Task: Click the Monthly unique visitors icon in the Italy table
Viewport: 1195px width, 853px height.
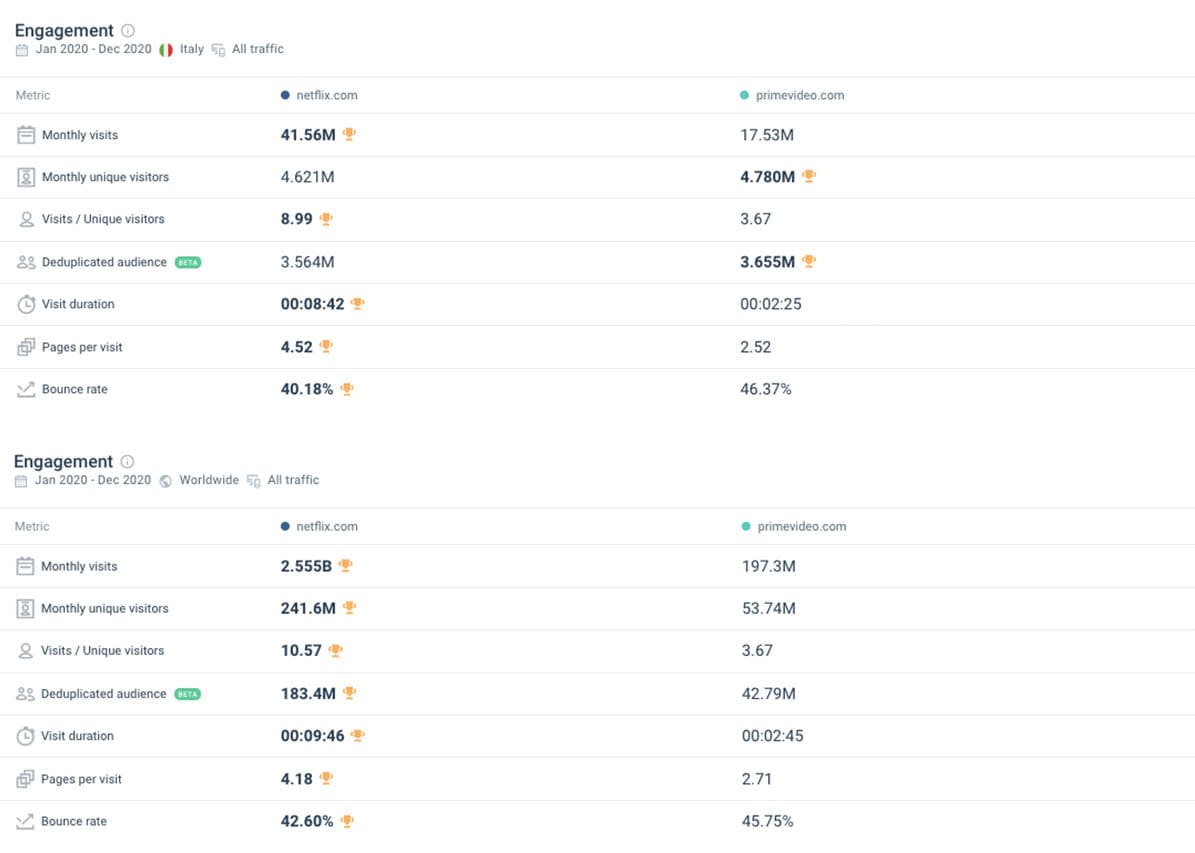Action: 26,177
